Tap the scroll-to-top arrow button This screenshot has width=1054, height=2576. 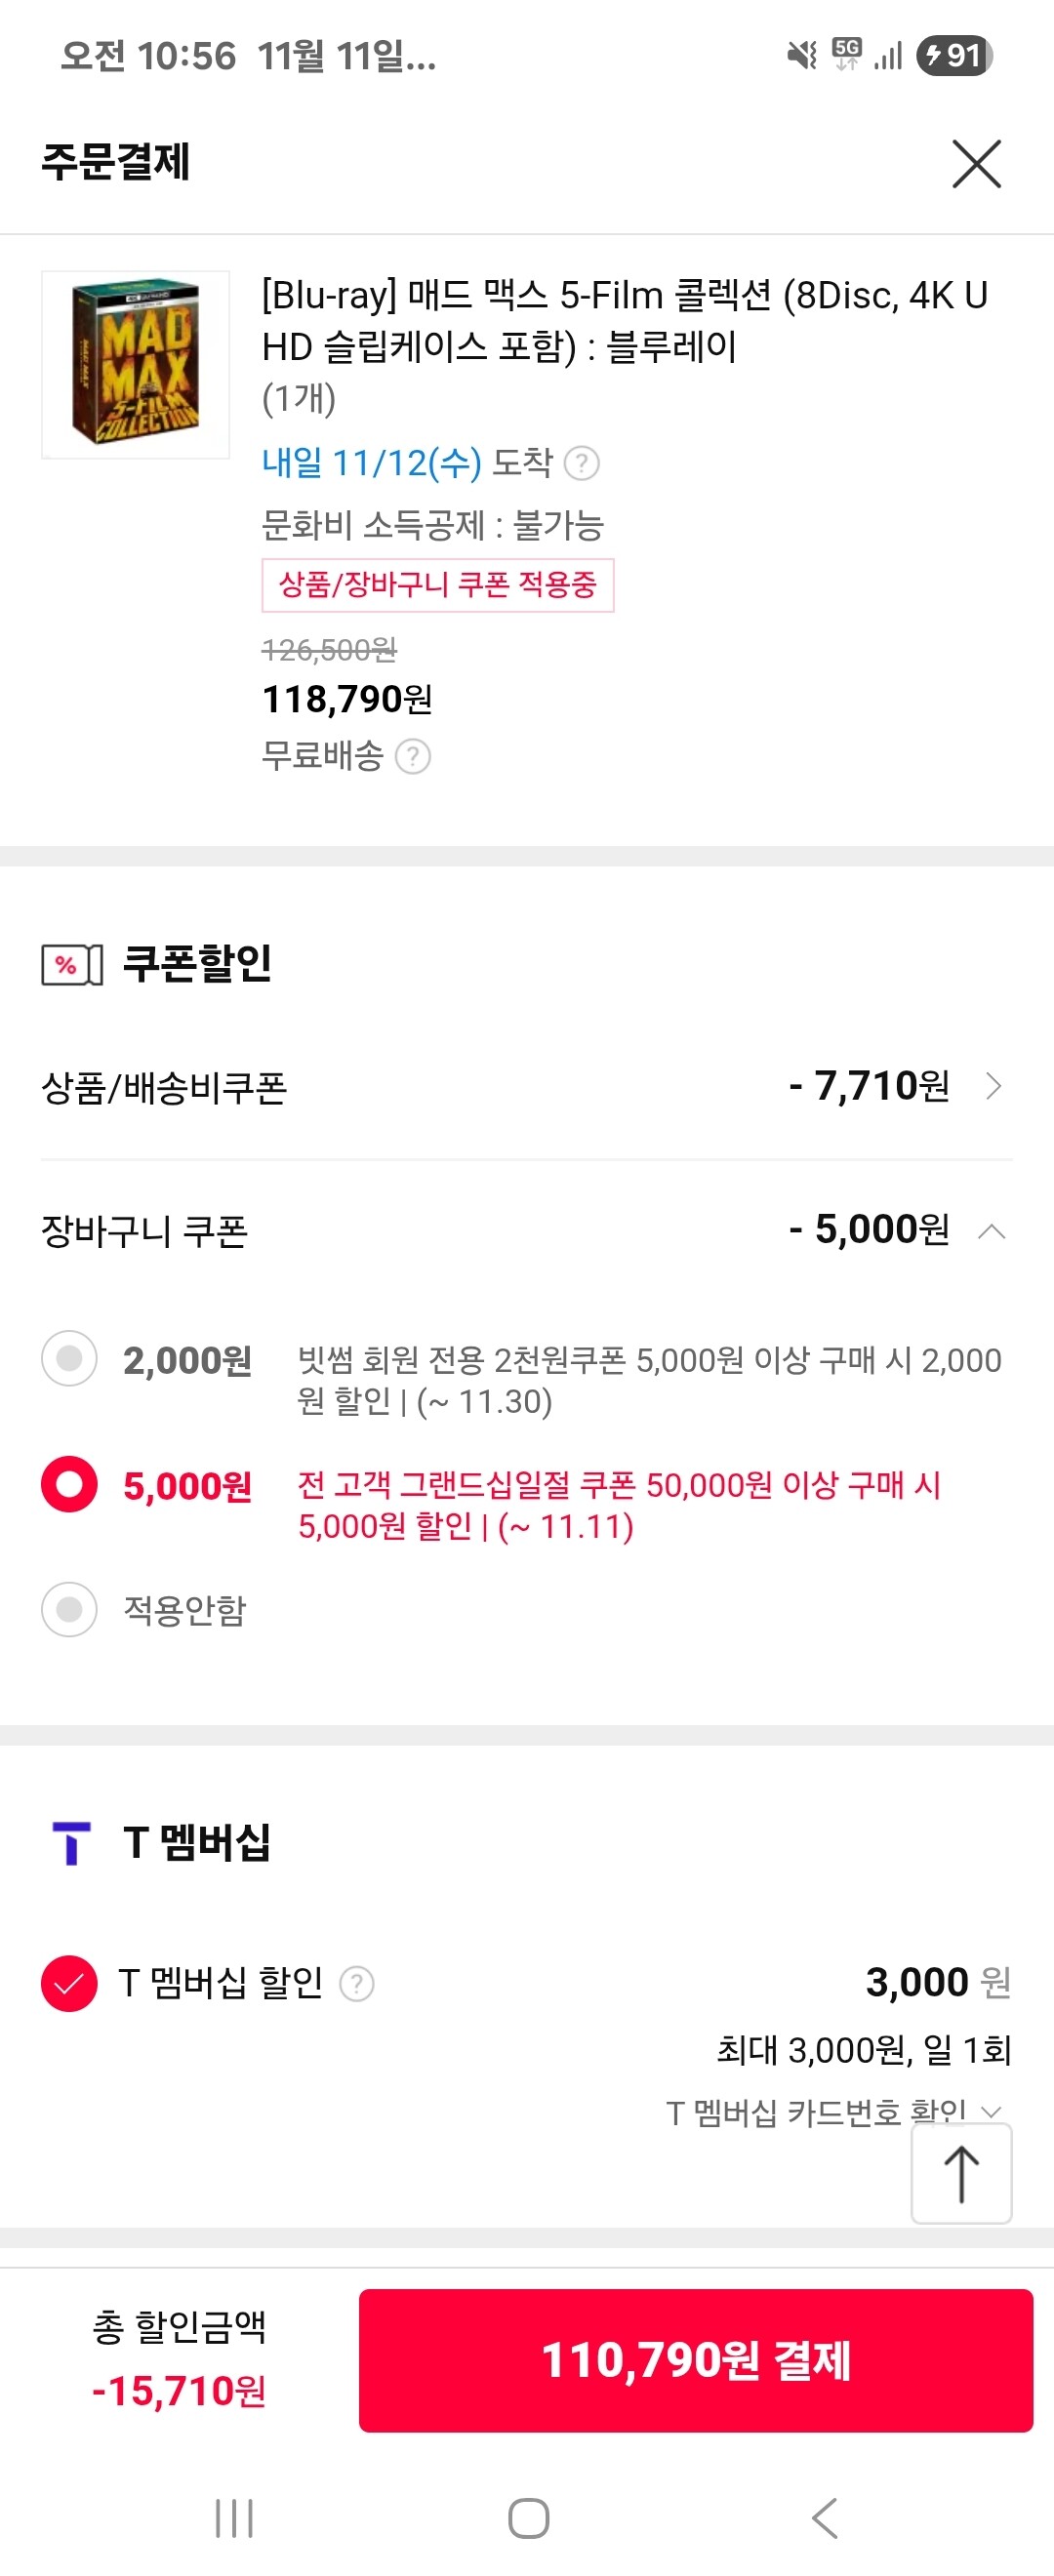961,2174
